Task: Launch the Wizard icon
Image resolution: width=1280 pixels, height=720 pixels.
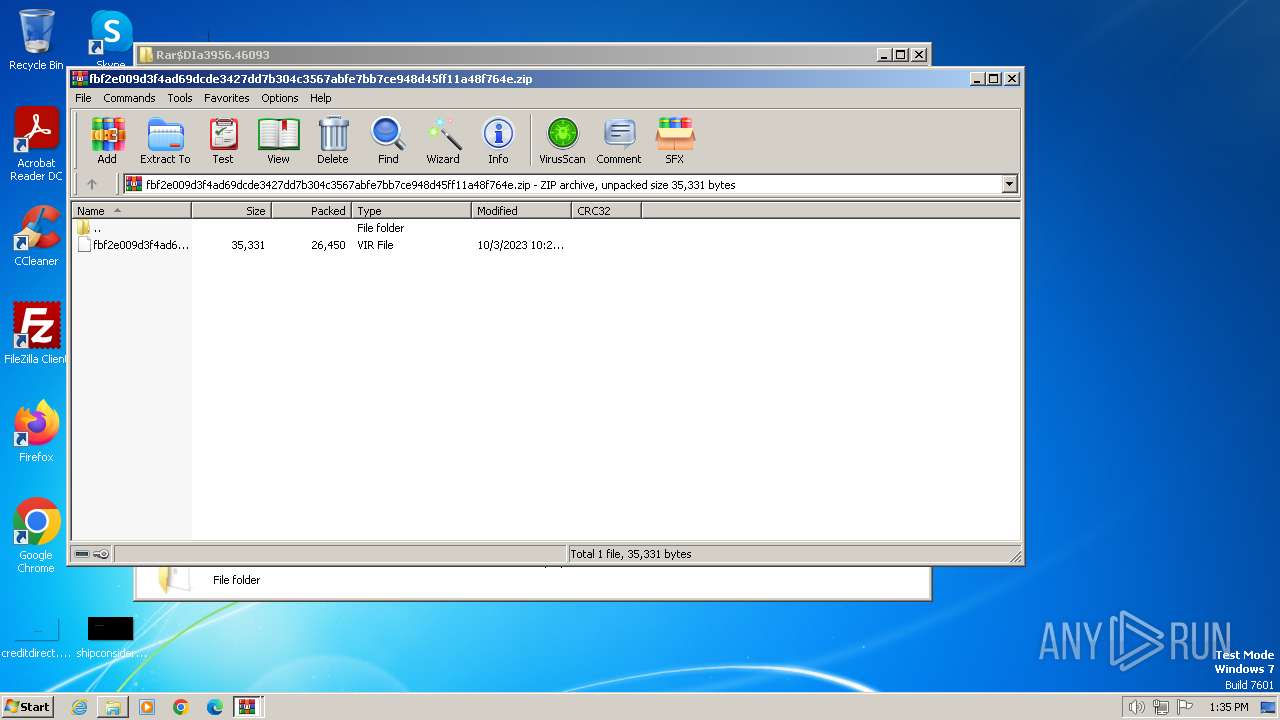Action: pos(443,140)
